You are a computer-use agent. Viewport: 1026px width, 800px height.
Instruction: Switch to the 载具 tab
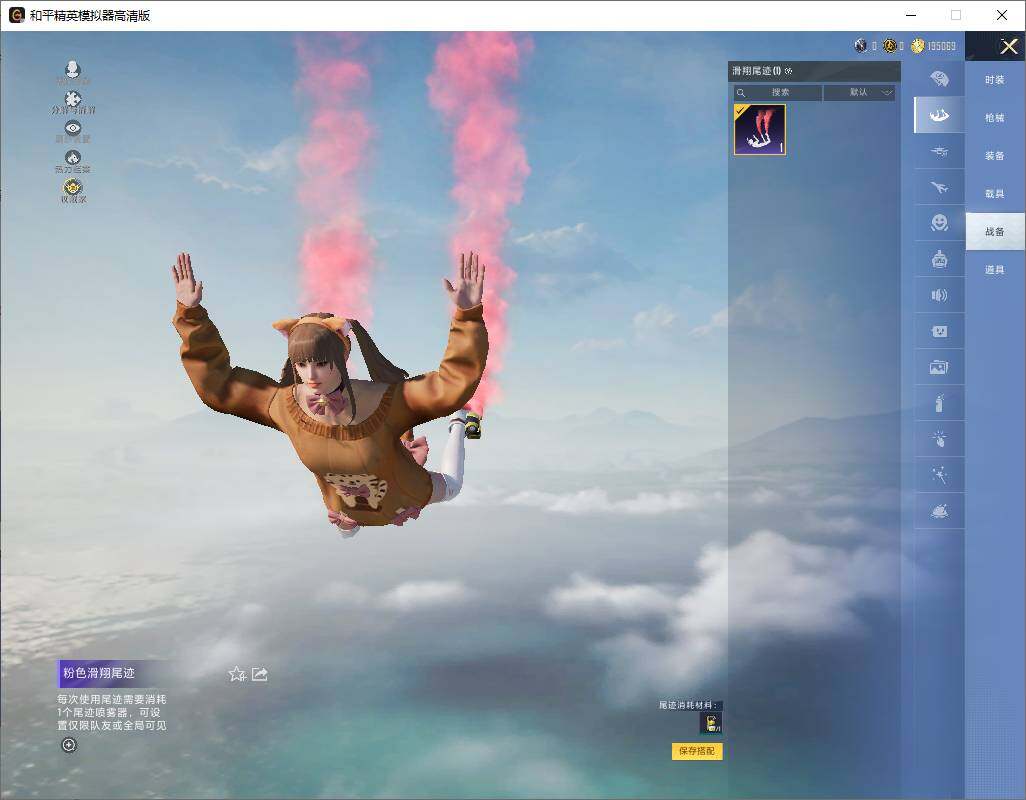click(995, 194)
